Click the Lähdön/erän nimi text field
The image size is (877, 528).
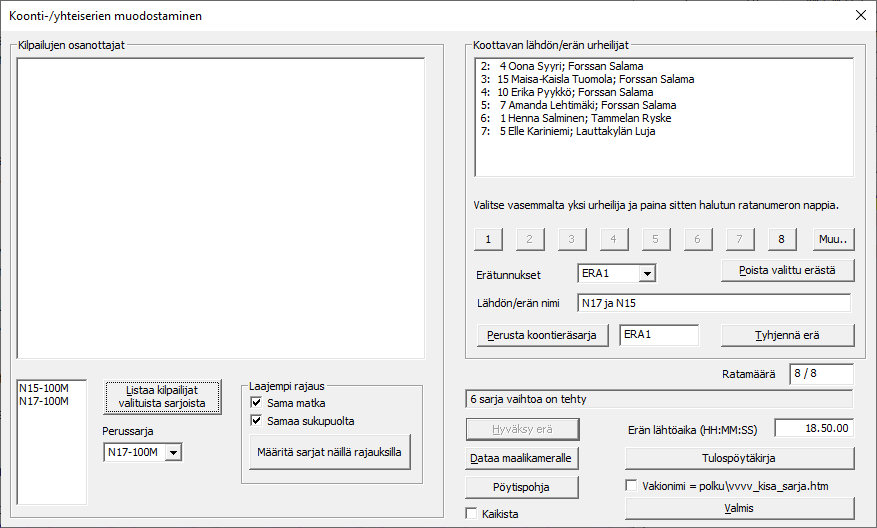tap(713, 303)
